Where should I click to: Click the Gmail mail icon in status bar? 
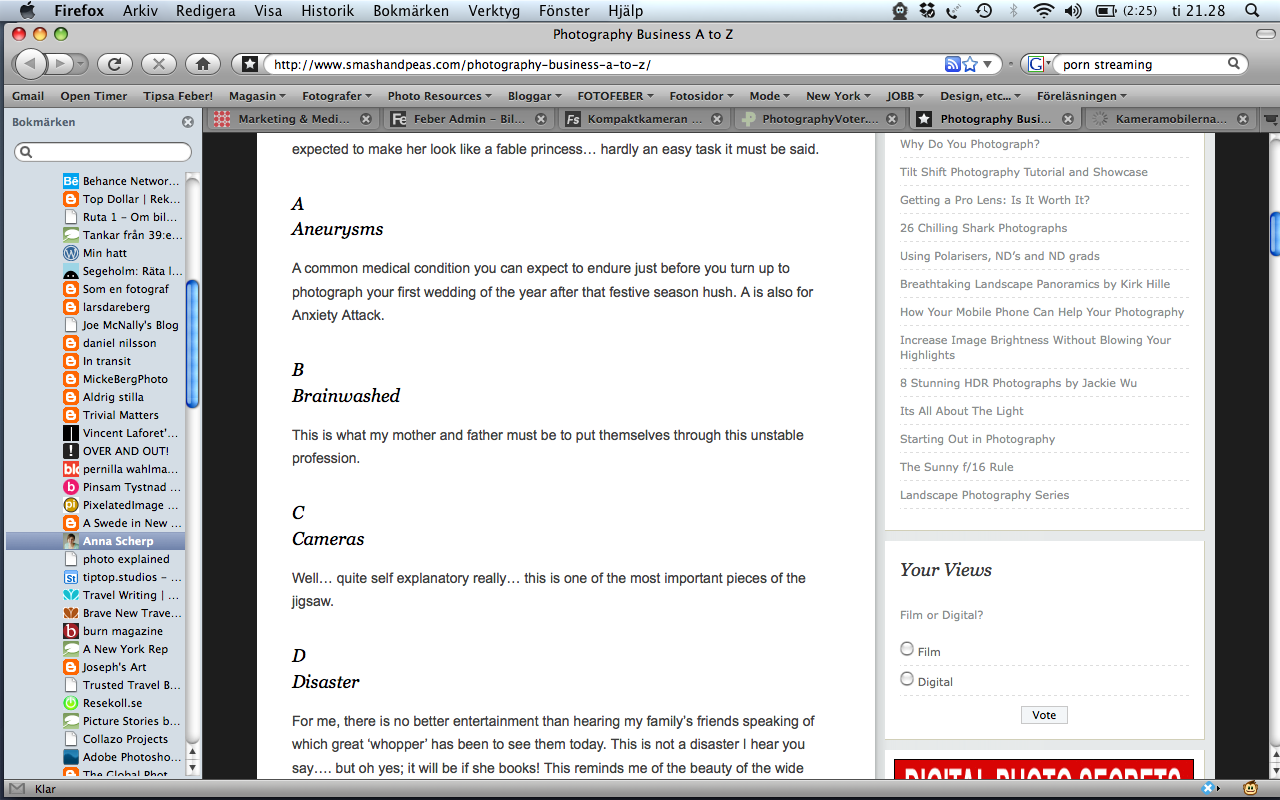[17, 789]
